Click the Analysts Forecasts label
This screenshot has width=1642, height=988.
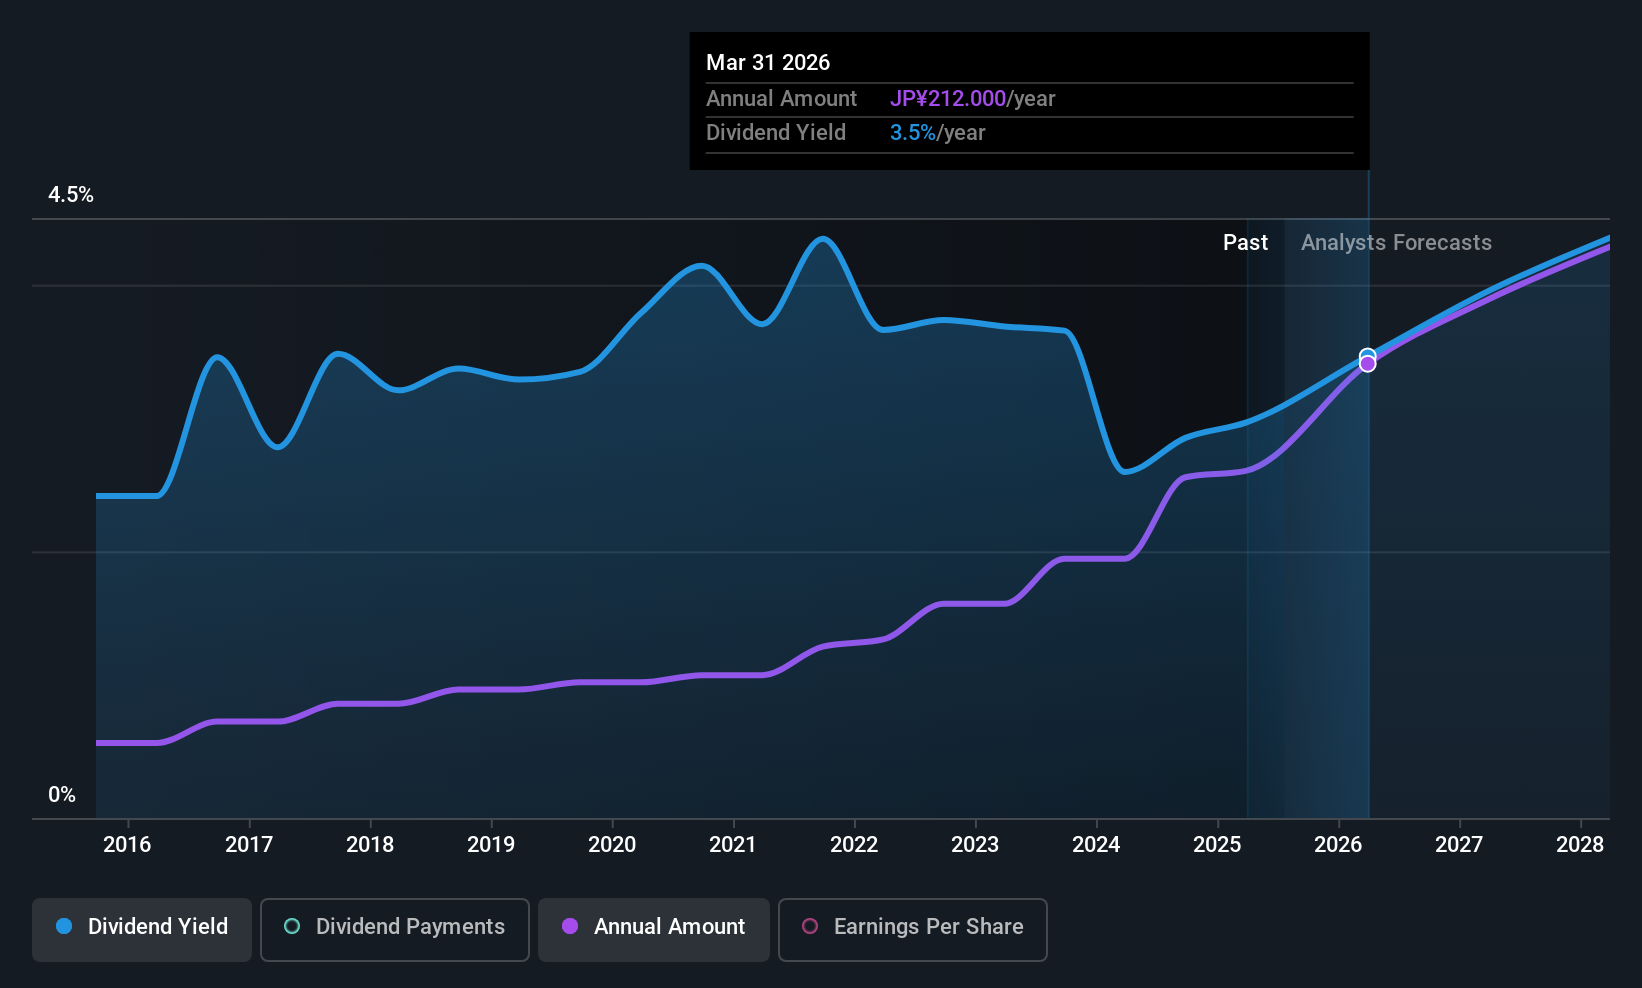click(1396, 242)
